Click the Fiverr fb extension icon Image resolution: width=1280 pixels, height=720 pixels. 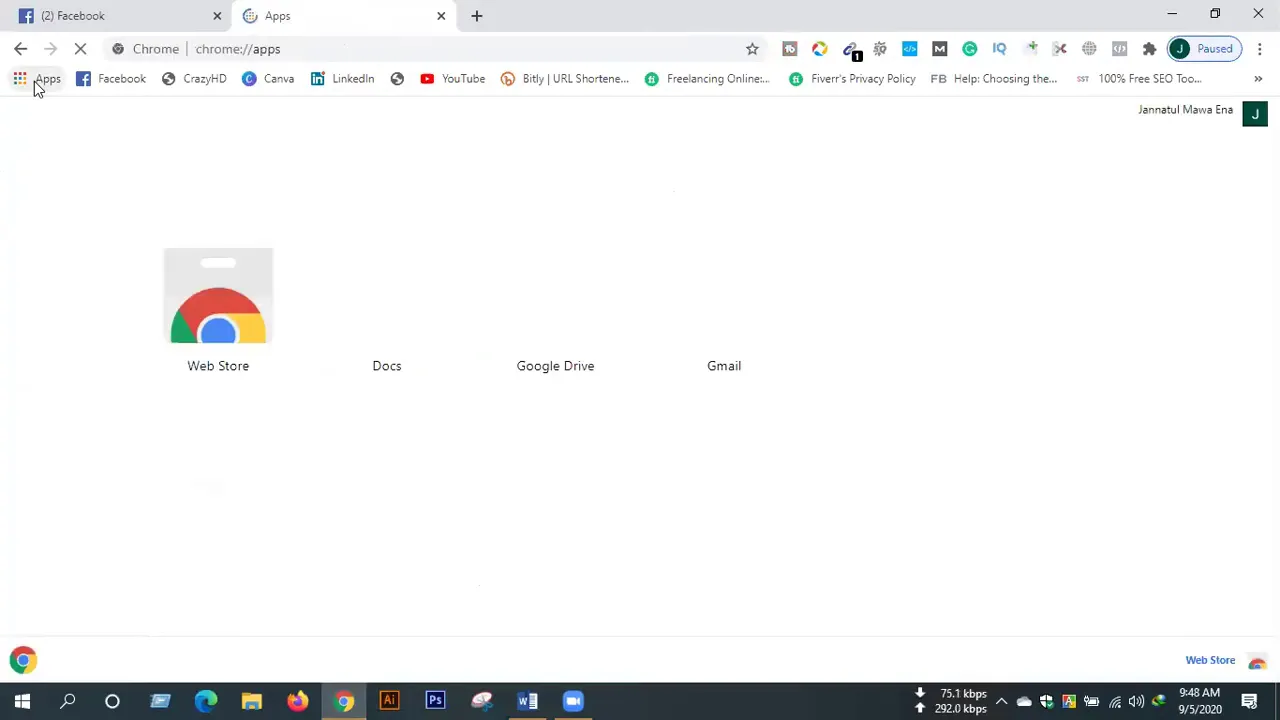790,49
